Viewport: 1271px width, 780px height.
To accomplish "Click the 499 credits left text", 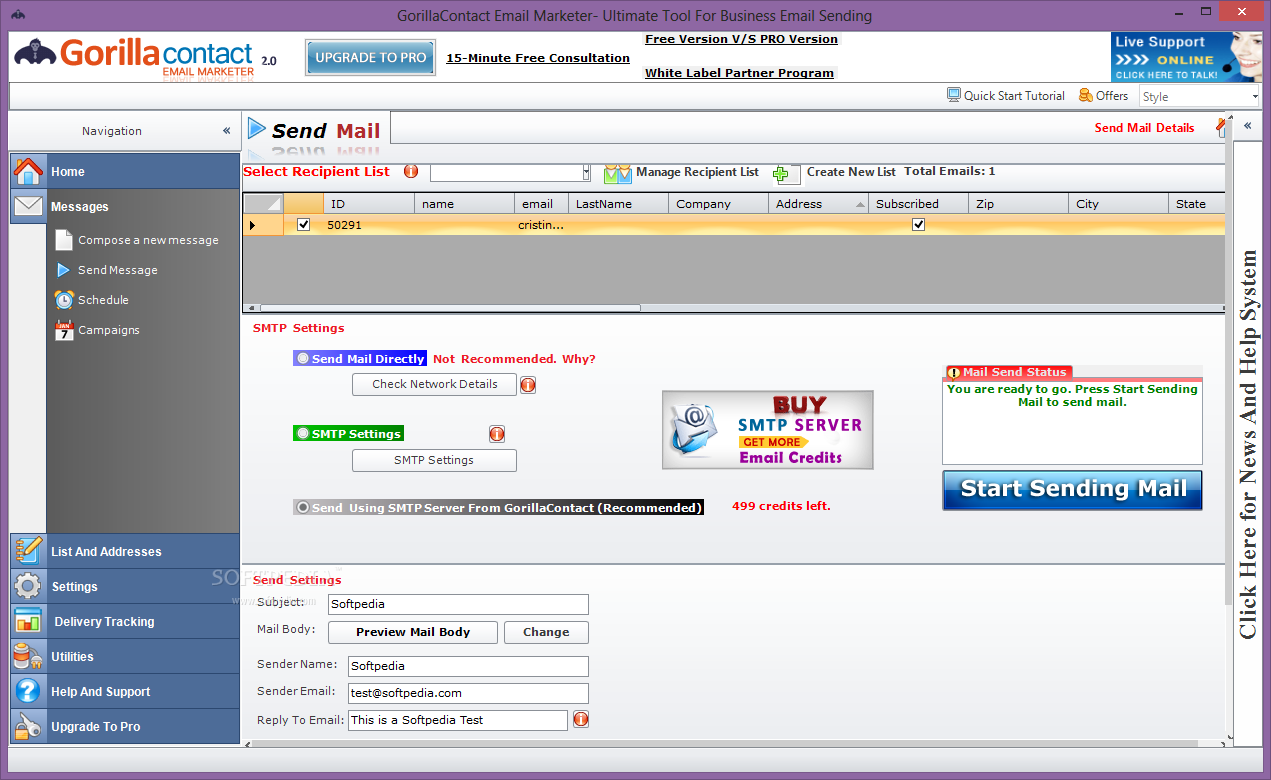I will 781,506.
